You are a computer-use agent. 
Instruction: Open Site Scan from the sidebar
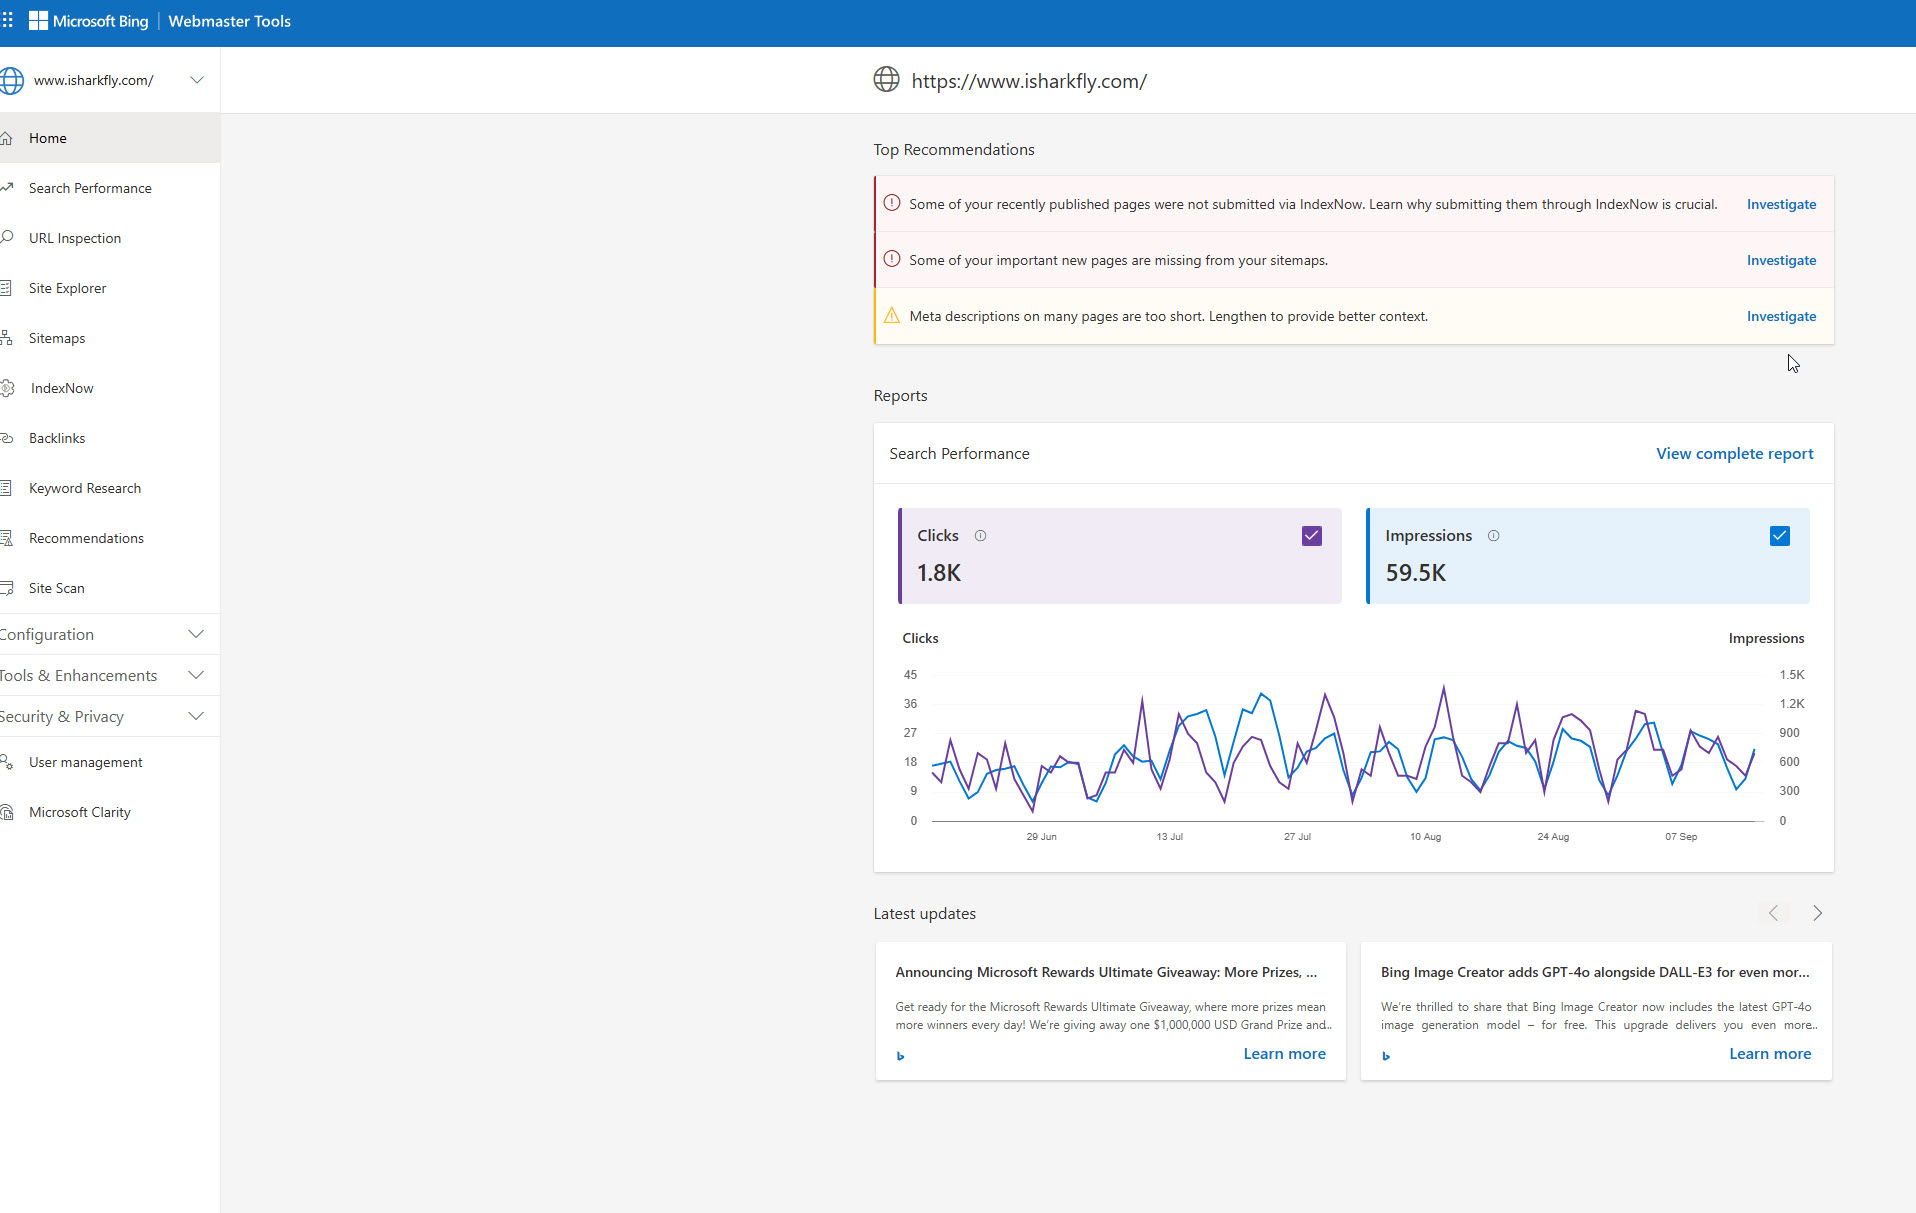tap(110, 588)
